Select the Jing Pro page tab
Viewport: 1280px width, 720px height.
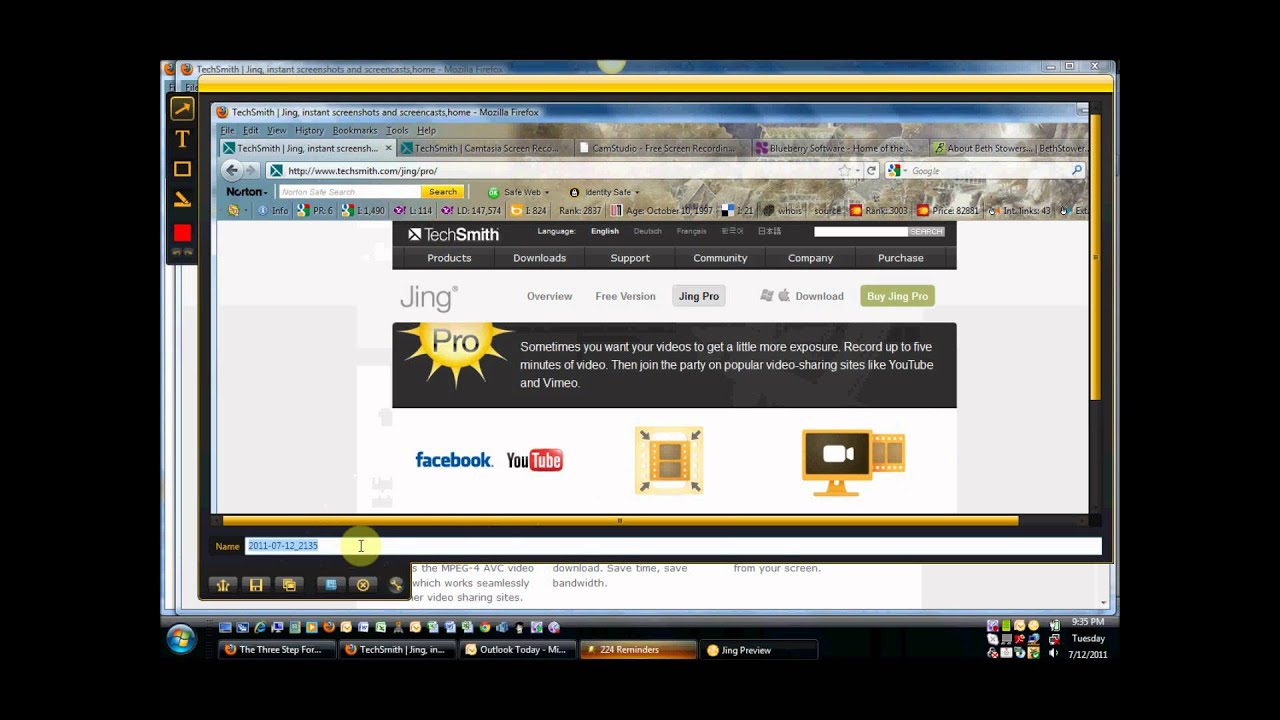click(x=698, y=296)
